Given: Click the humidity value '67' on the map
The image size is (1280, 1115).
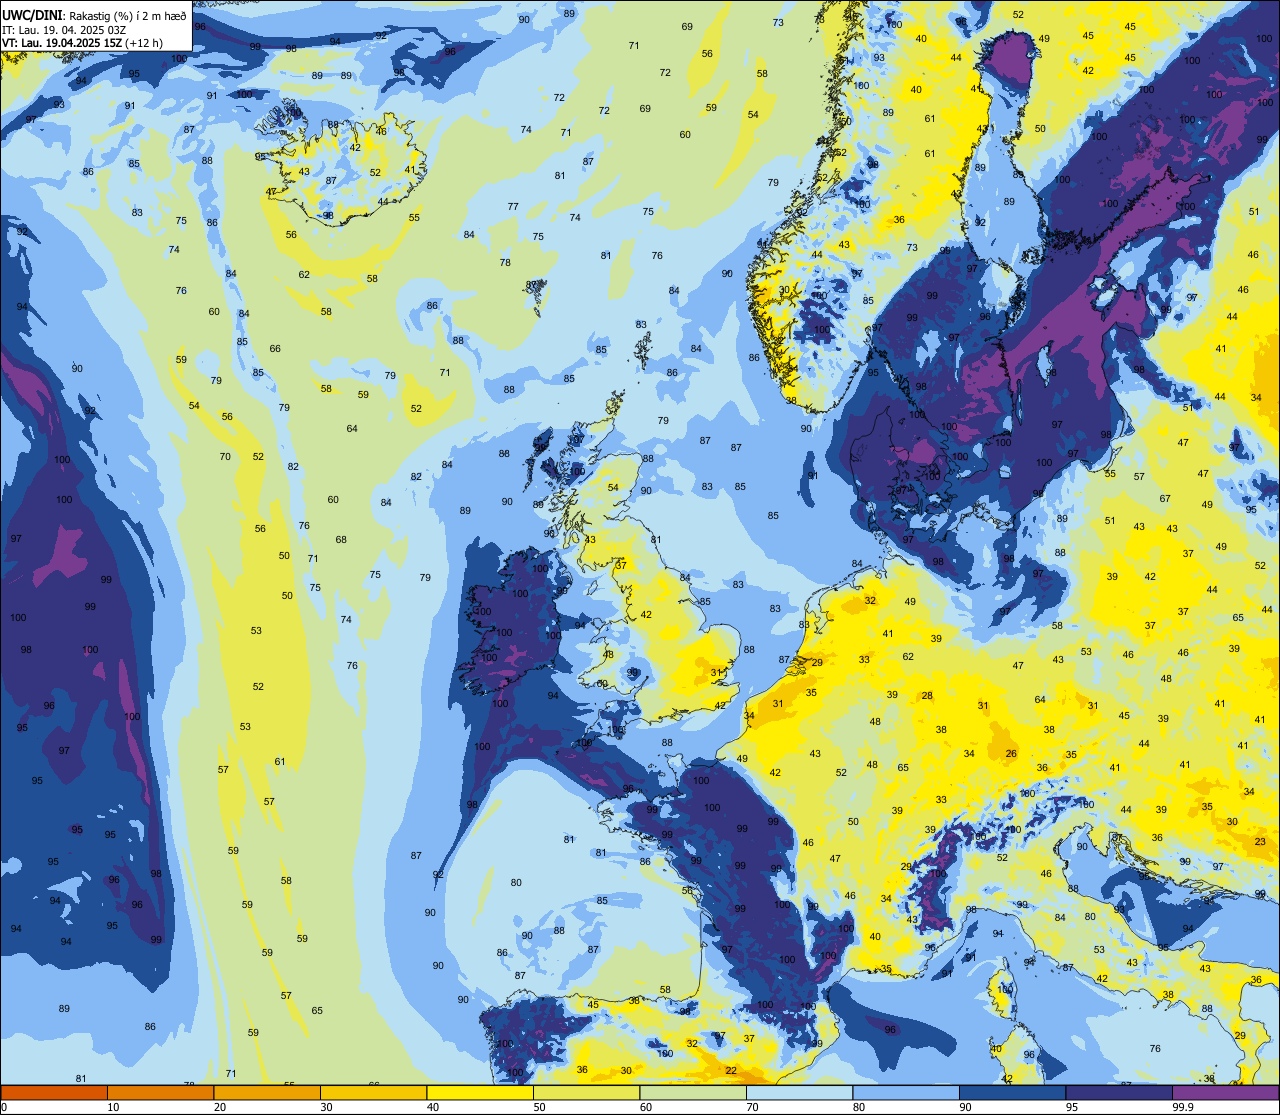Looking at the screenshot, I should click(1165, 499).
